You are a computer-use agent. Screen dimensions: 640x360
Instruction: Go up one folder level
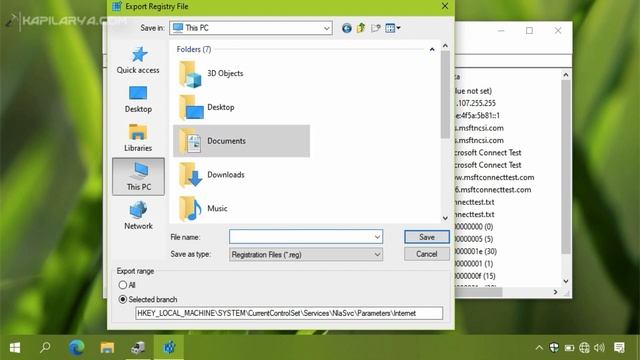pyautogui.click(x=361, y=28)
